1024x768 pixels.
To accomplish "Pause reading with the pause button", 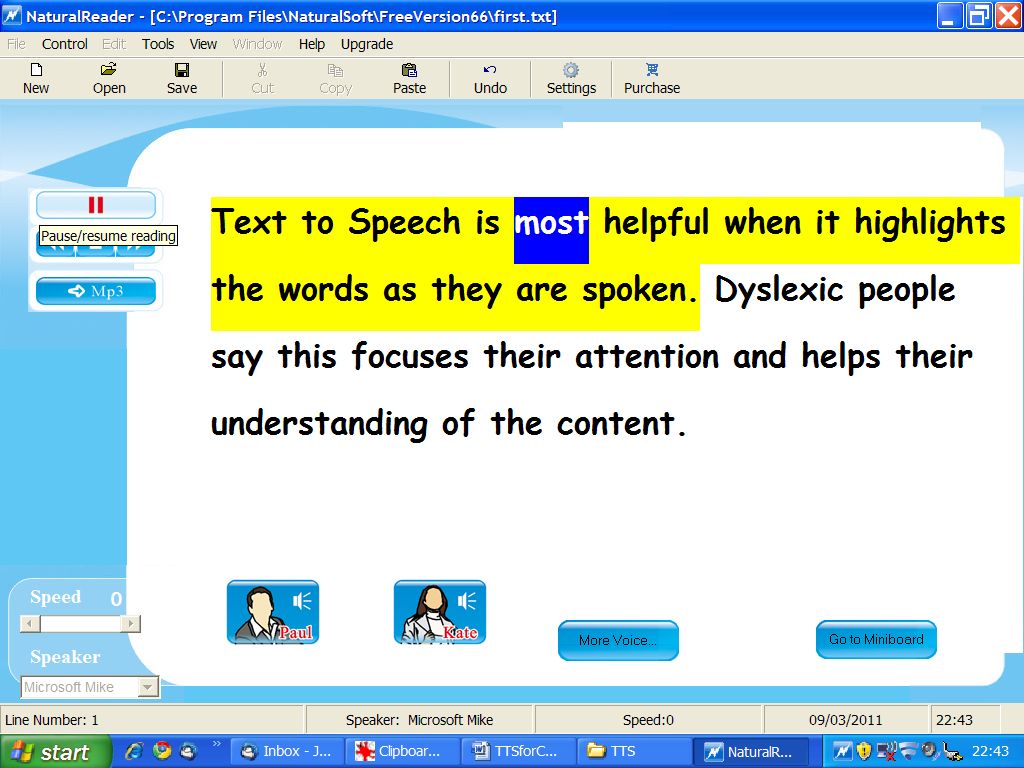I will point(96,204).
